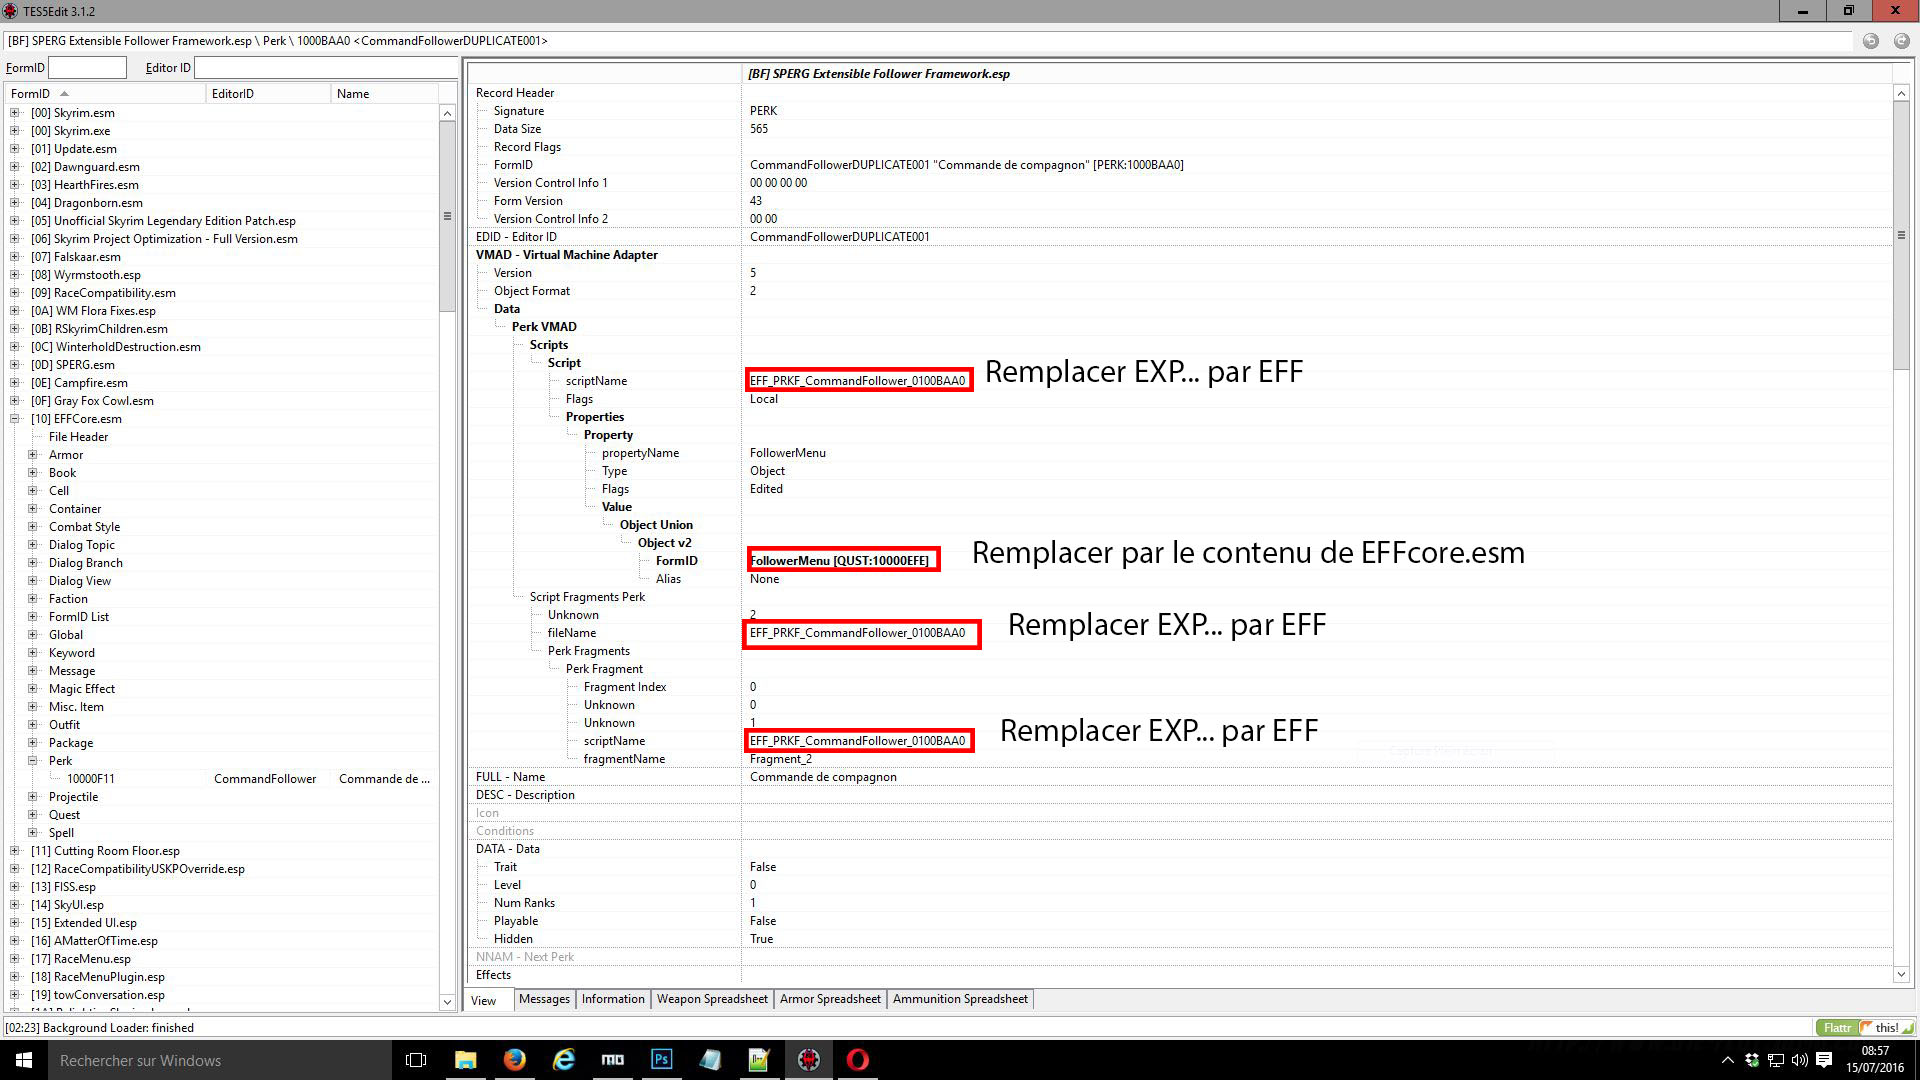Viewport: 1920px width, 1080px height.
Task: Sort by the Name column header
Action: [x=384, y=94]
